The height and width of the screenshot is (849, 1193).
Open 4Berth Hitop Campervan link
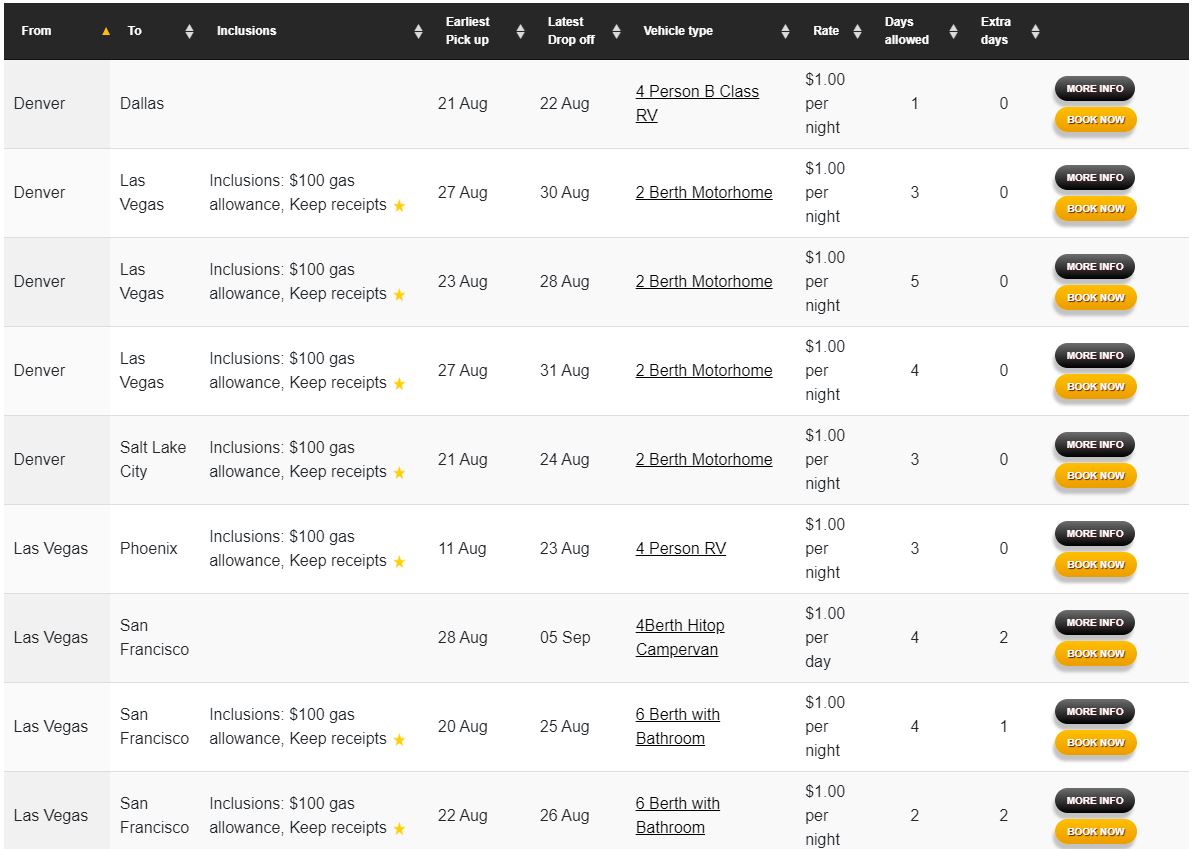tap(680, 638)
